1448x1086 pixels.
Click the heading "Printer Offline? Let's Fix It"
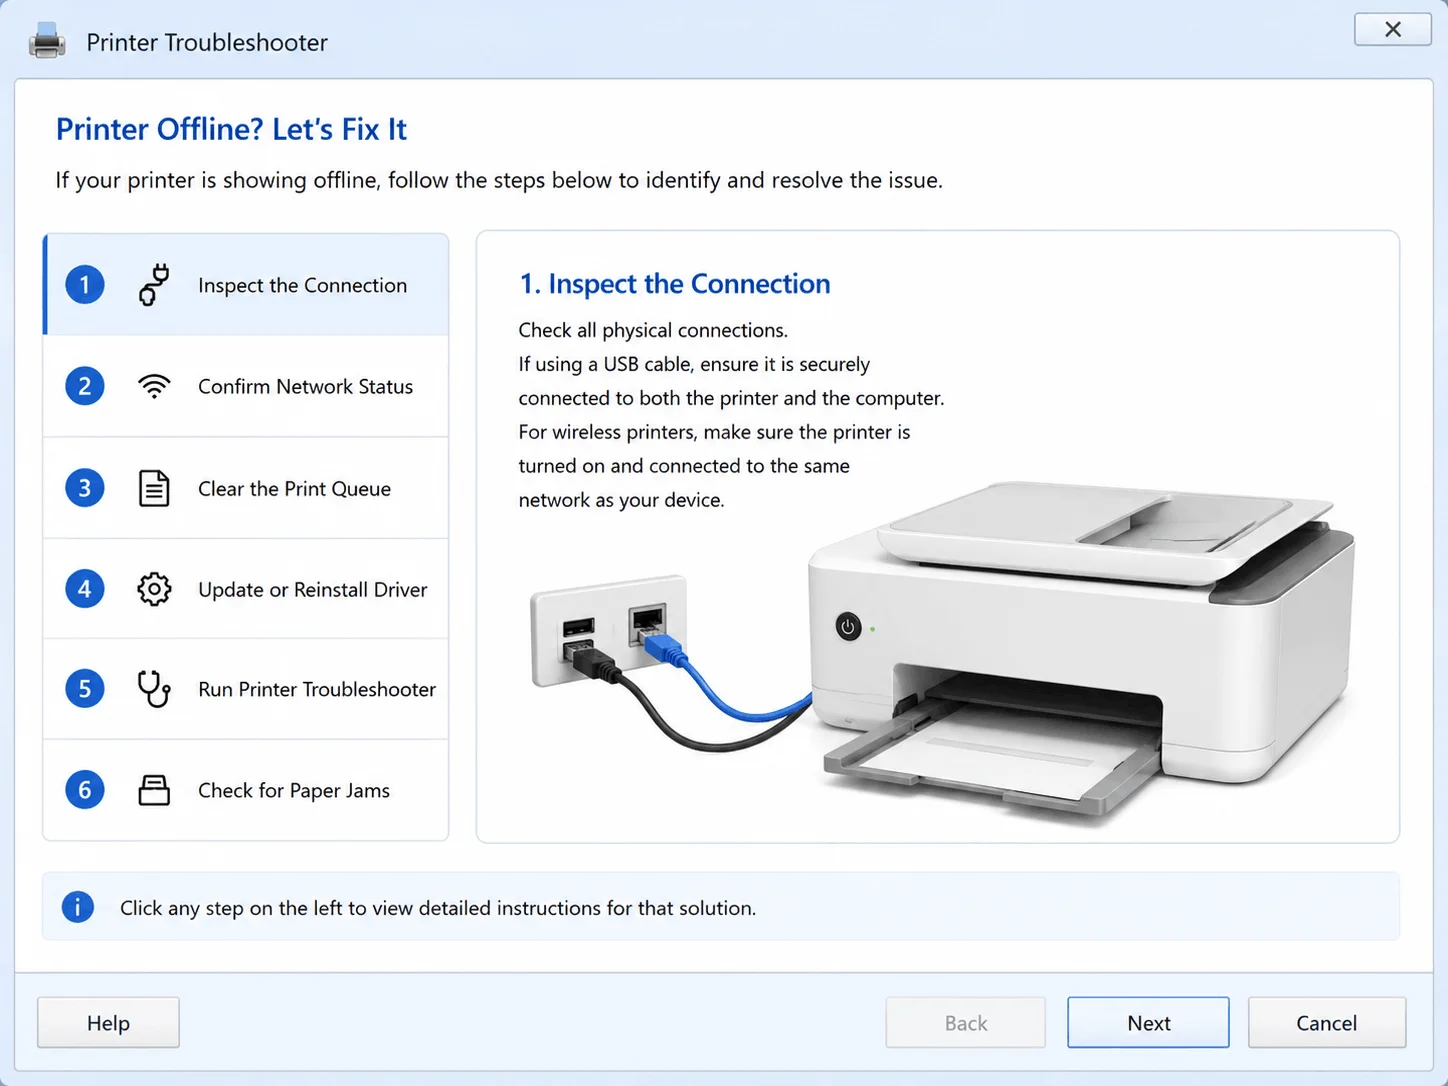pyautogui.click(x=231, y=129)
